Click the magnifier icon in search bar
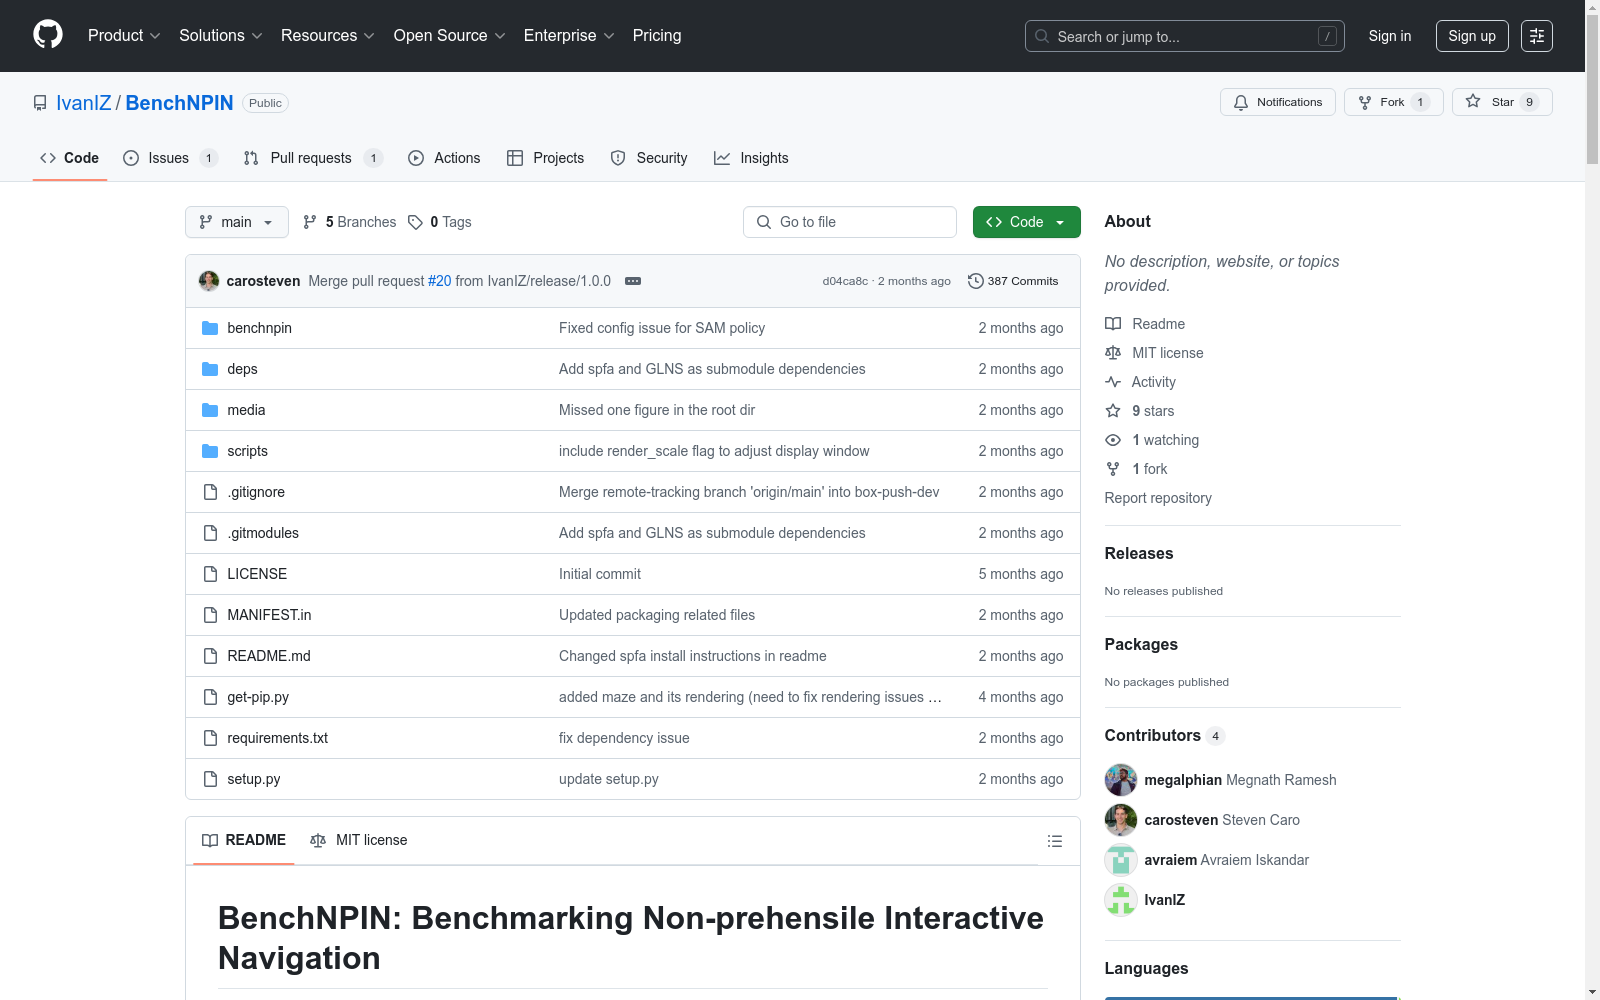Viewport: 1600px width, 1000px height. 1042,36
